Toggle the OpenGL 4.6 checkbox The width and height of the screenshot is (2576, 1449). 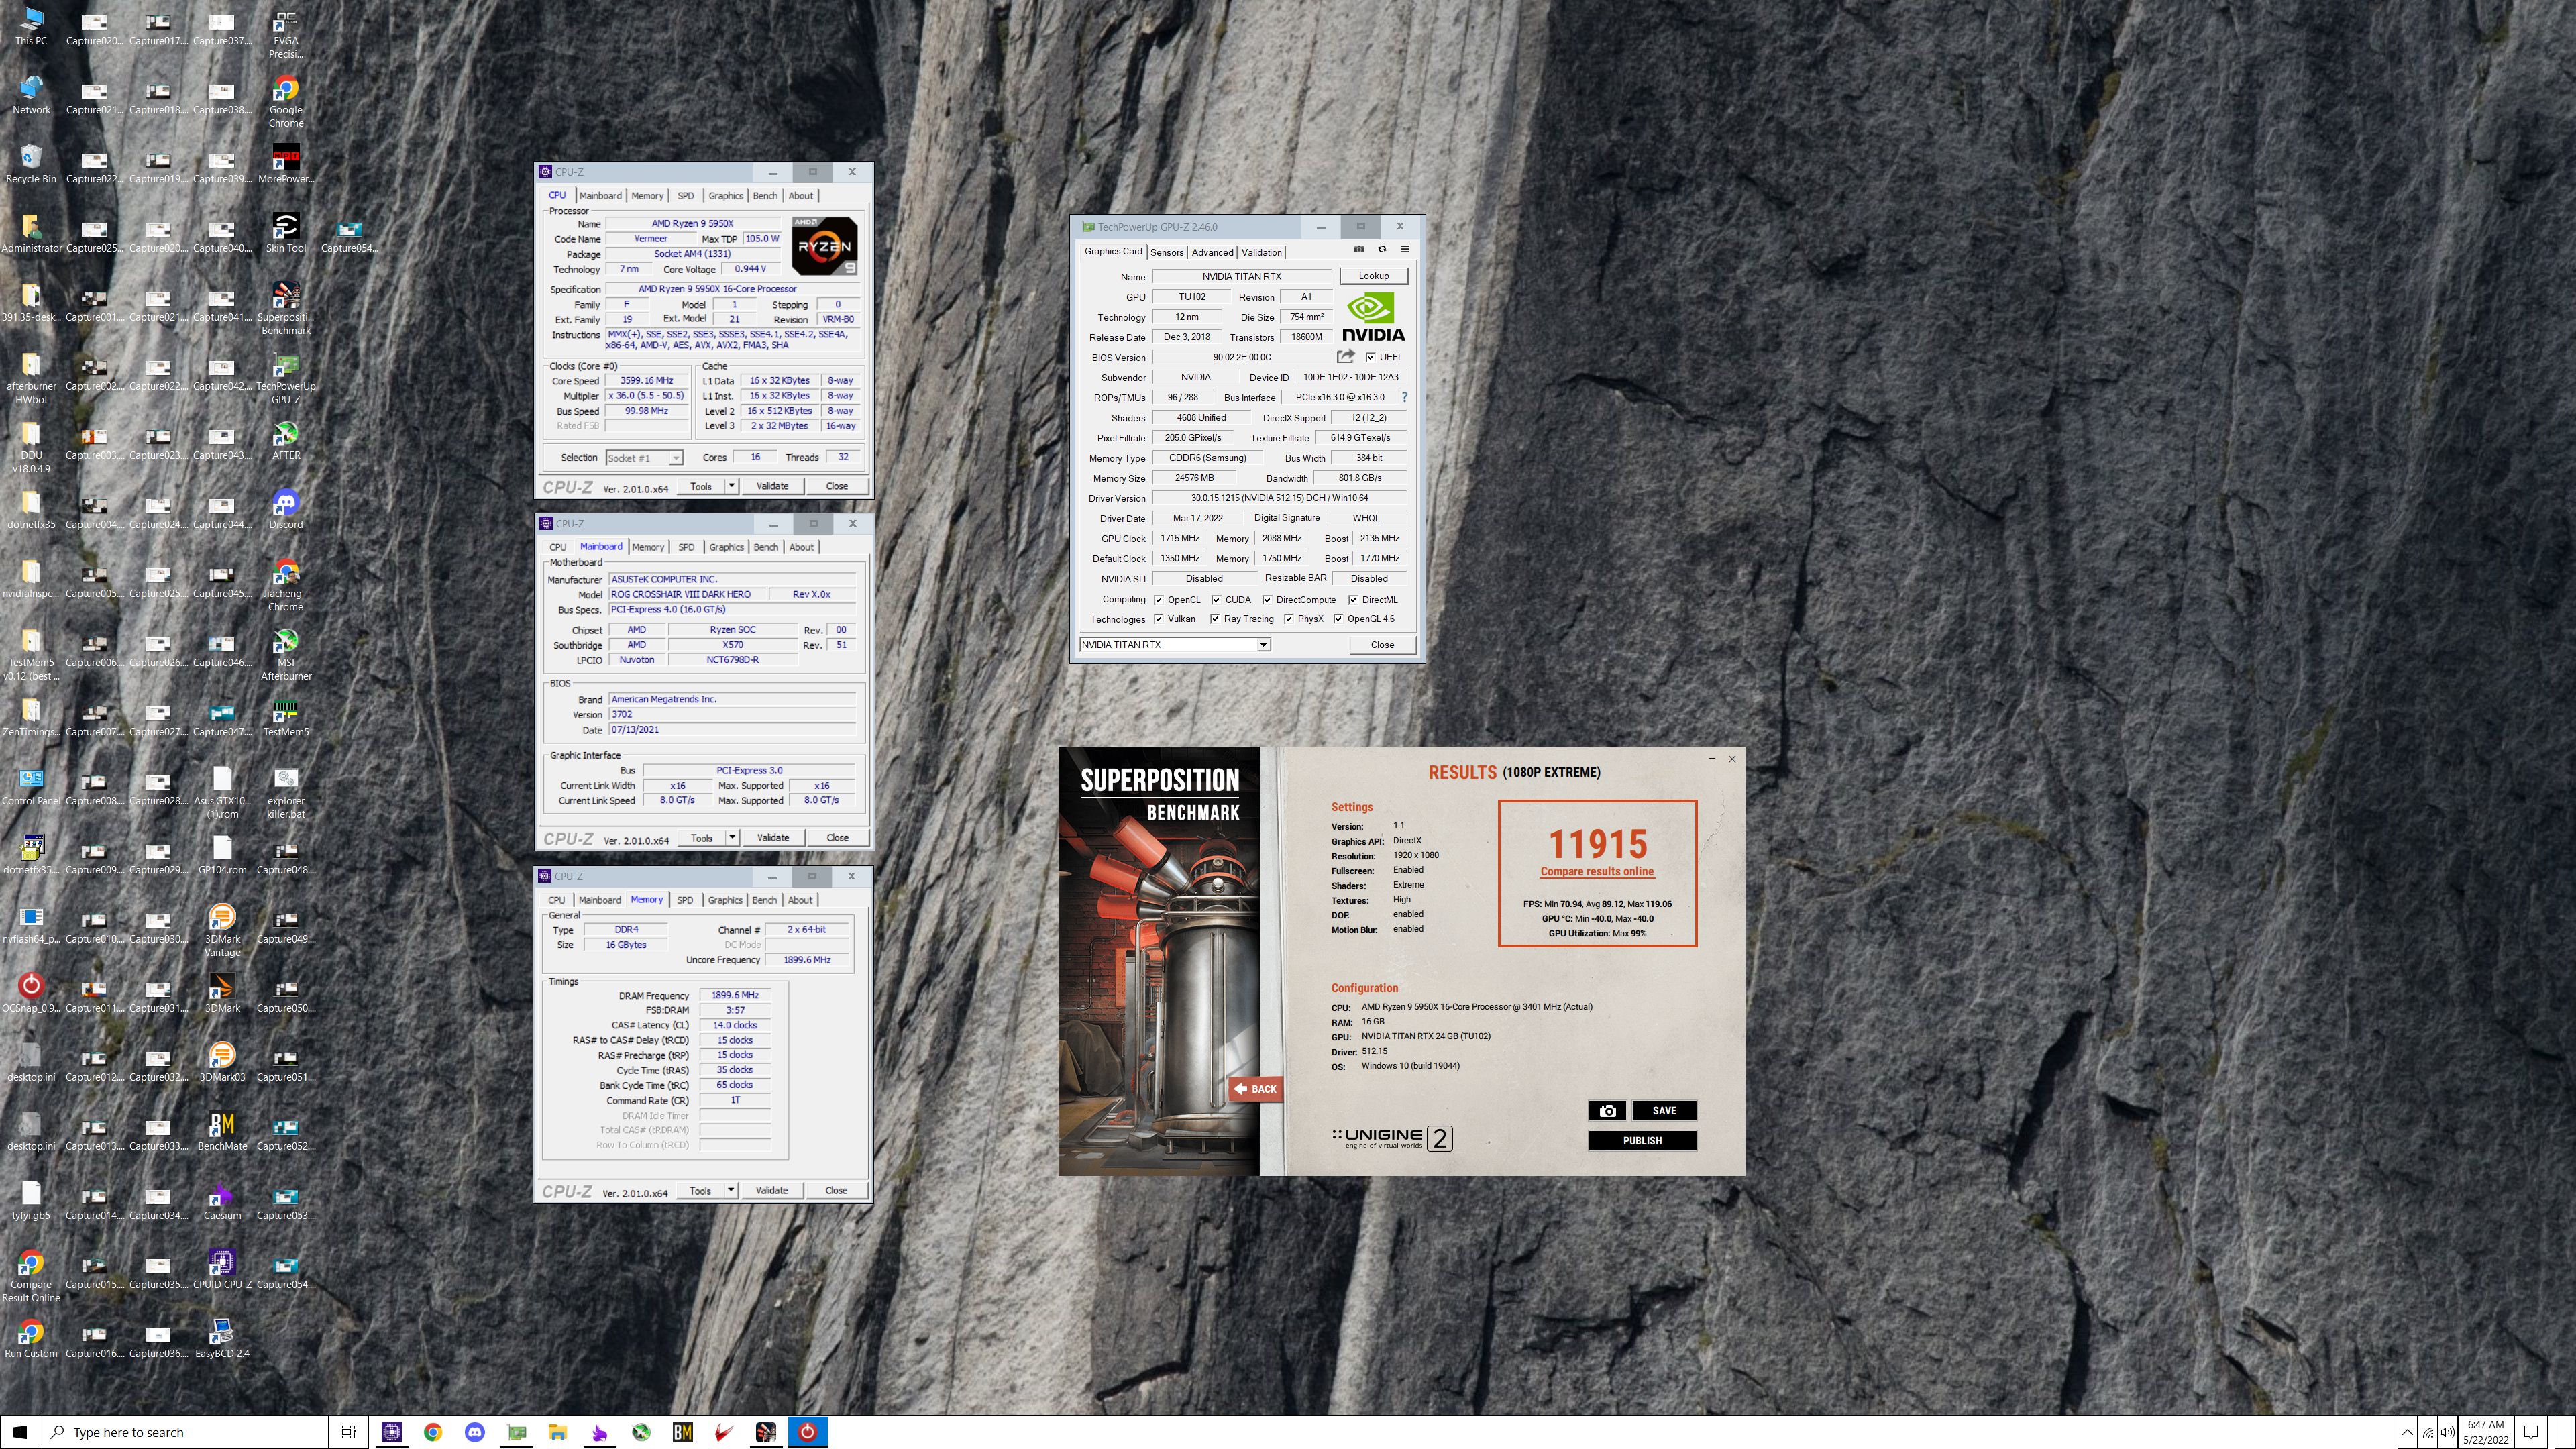1338,619
